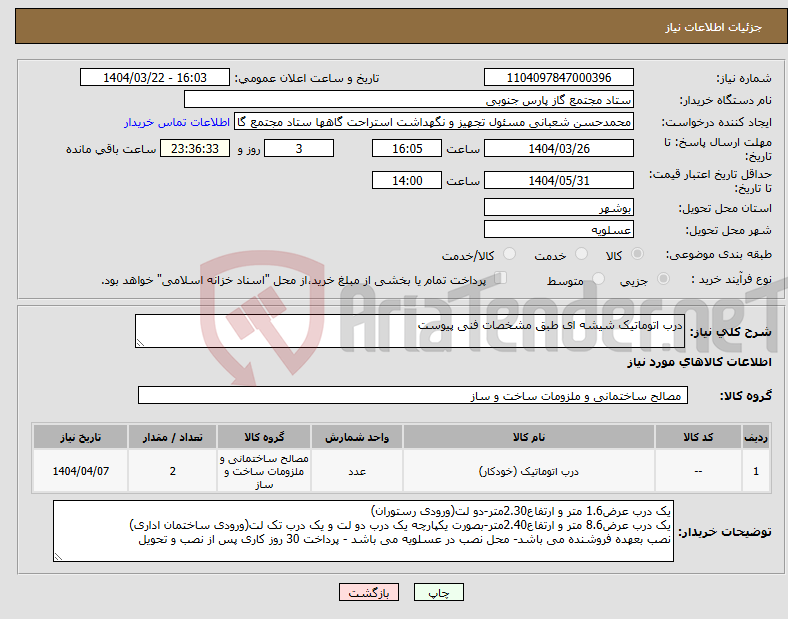The width and height of the screenshot is (788, 619).
Task: Click delivery province field بوشهر
Action: coord(558,208)
